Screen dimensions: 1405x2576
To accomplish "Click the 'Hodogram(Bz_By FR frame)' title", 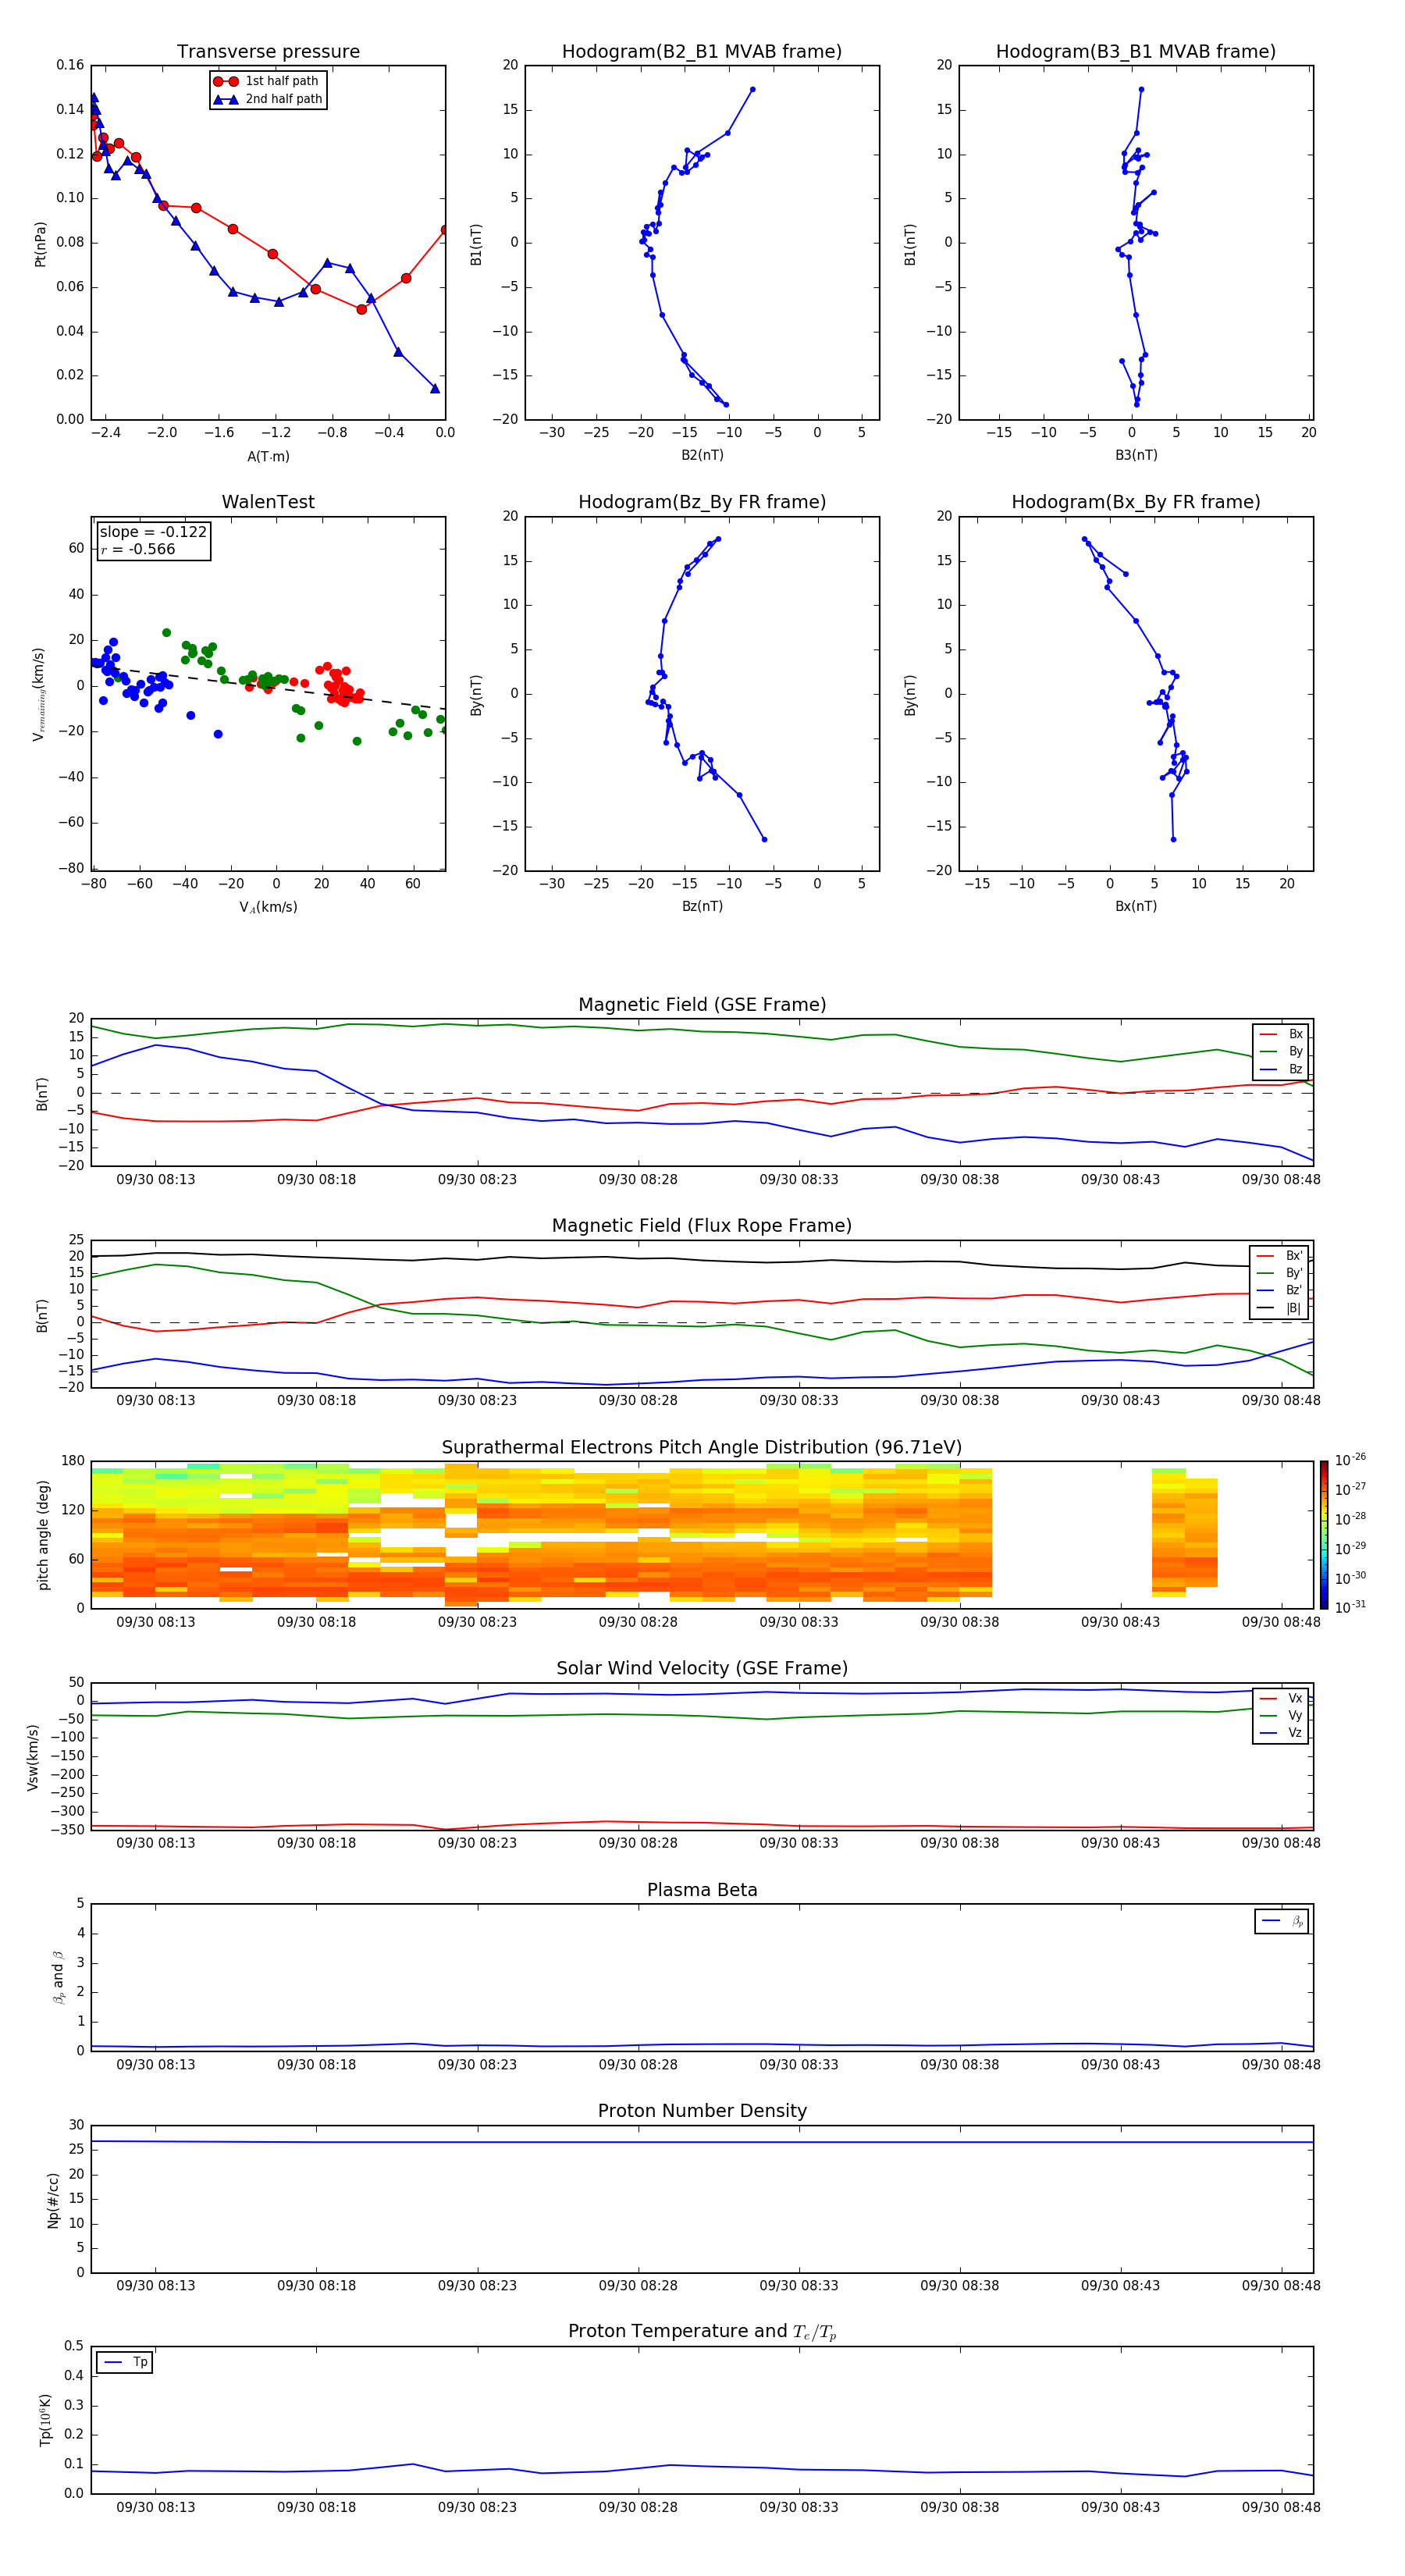I will pos(702,502).
